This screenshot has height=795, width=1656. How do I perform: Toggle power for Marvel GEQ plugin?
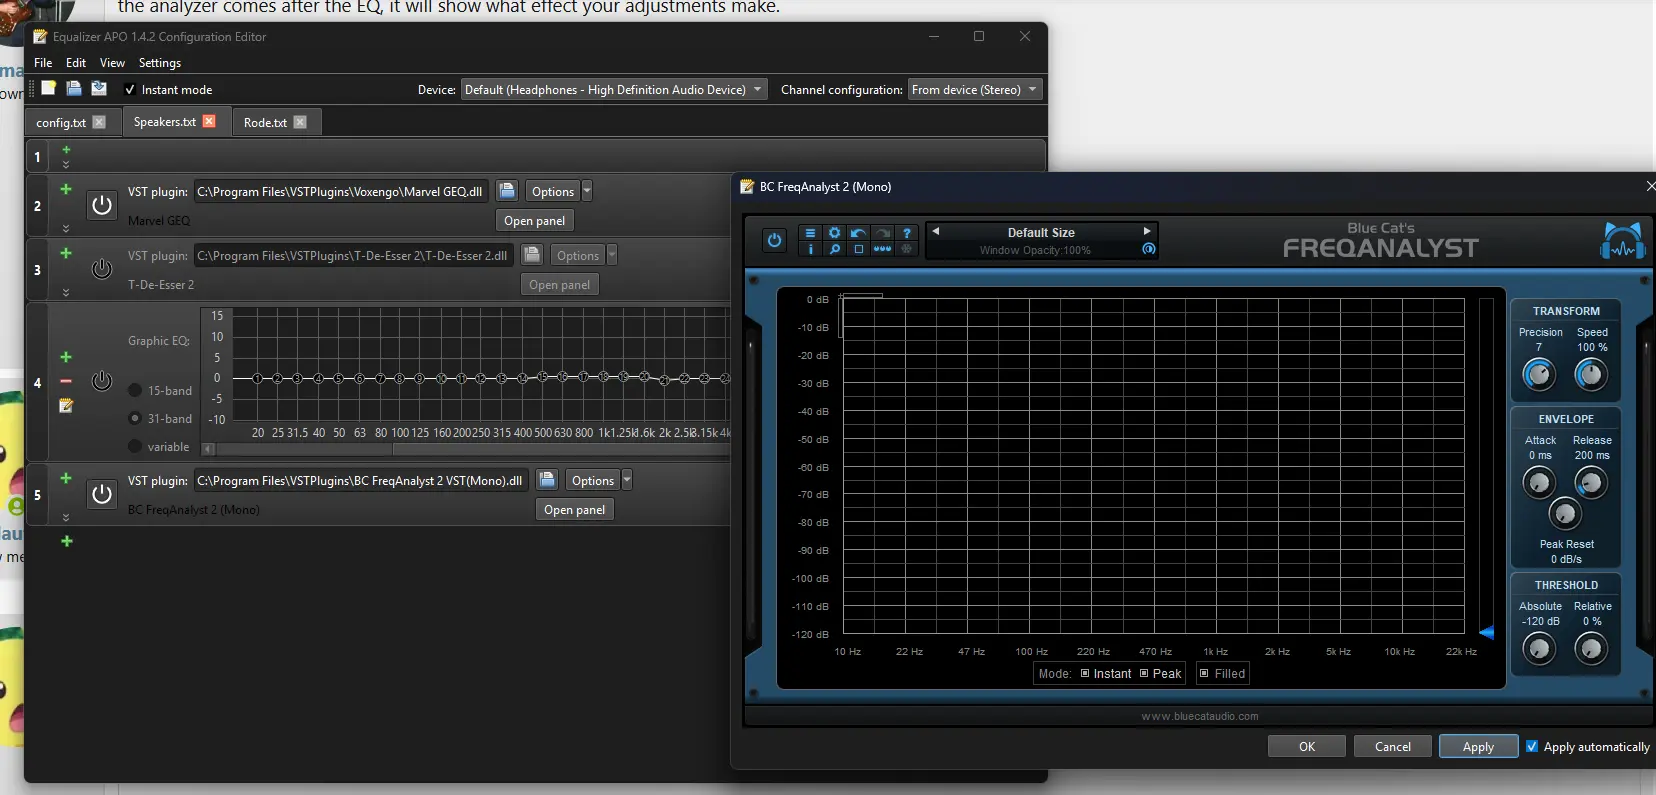point(102,205)
